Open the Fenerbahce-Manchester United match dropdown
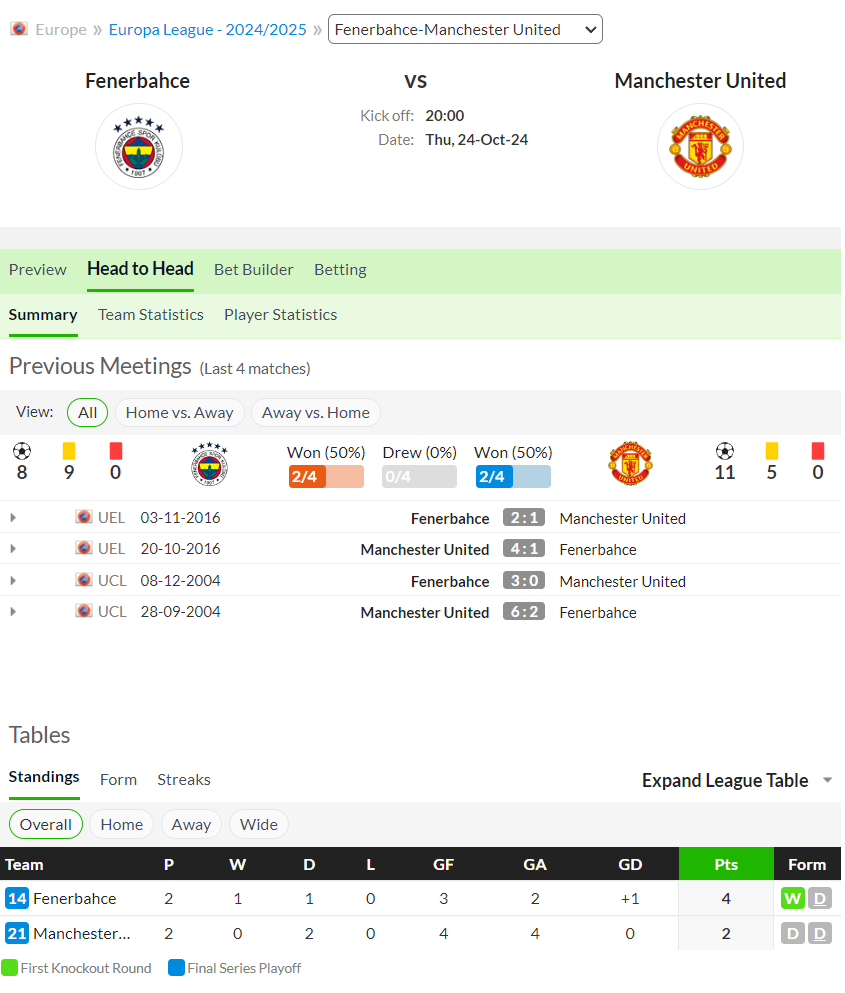The width and height of the screenshot is (845, 993). pos(467,29)
